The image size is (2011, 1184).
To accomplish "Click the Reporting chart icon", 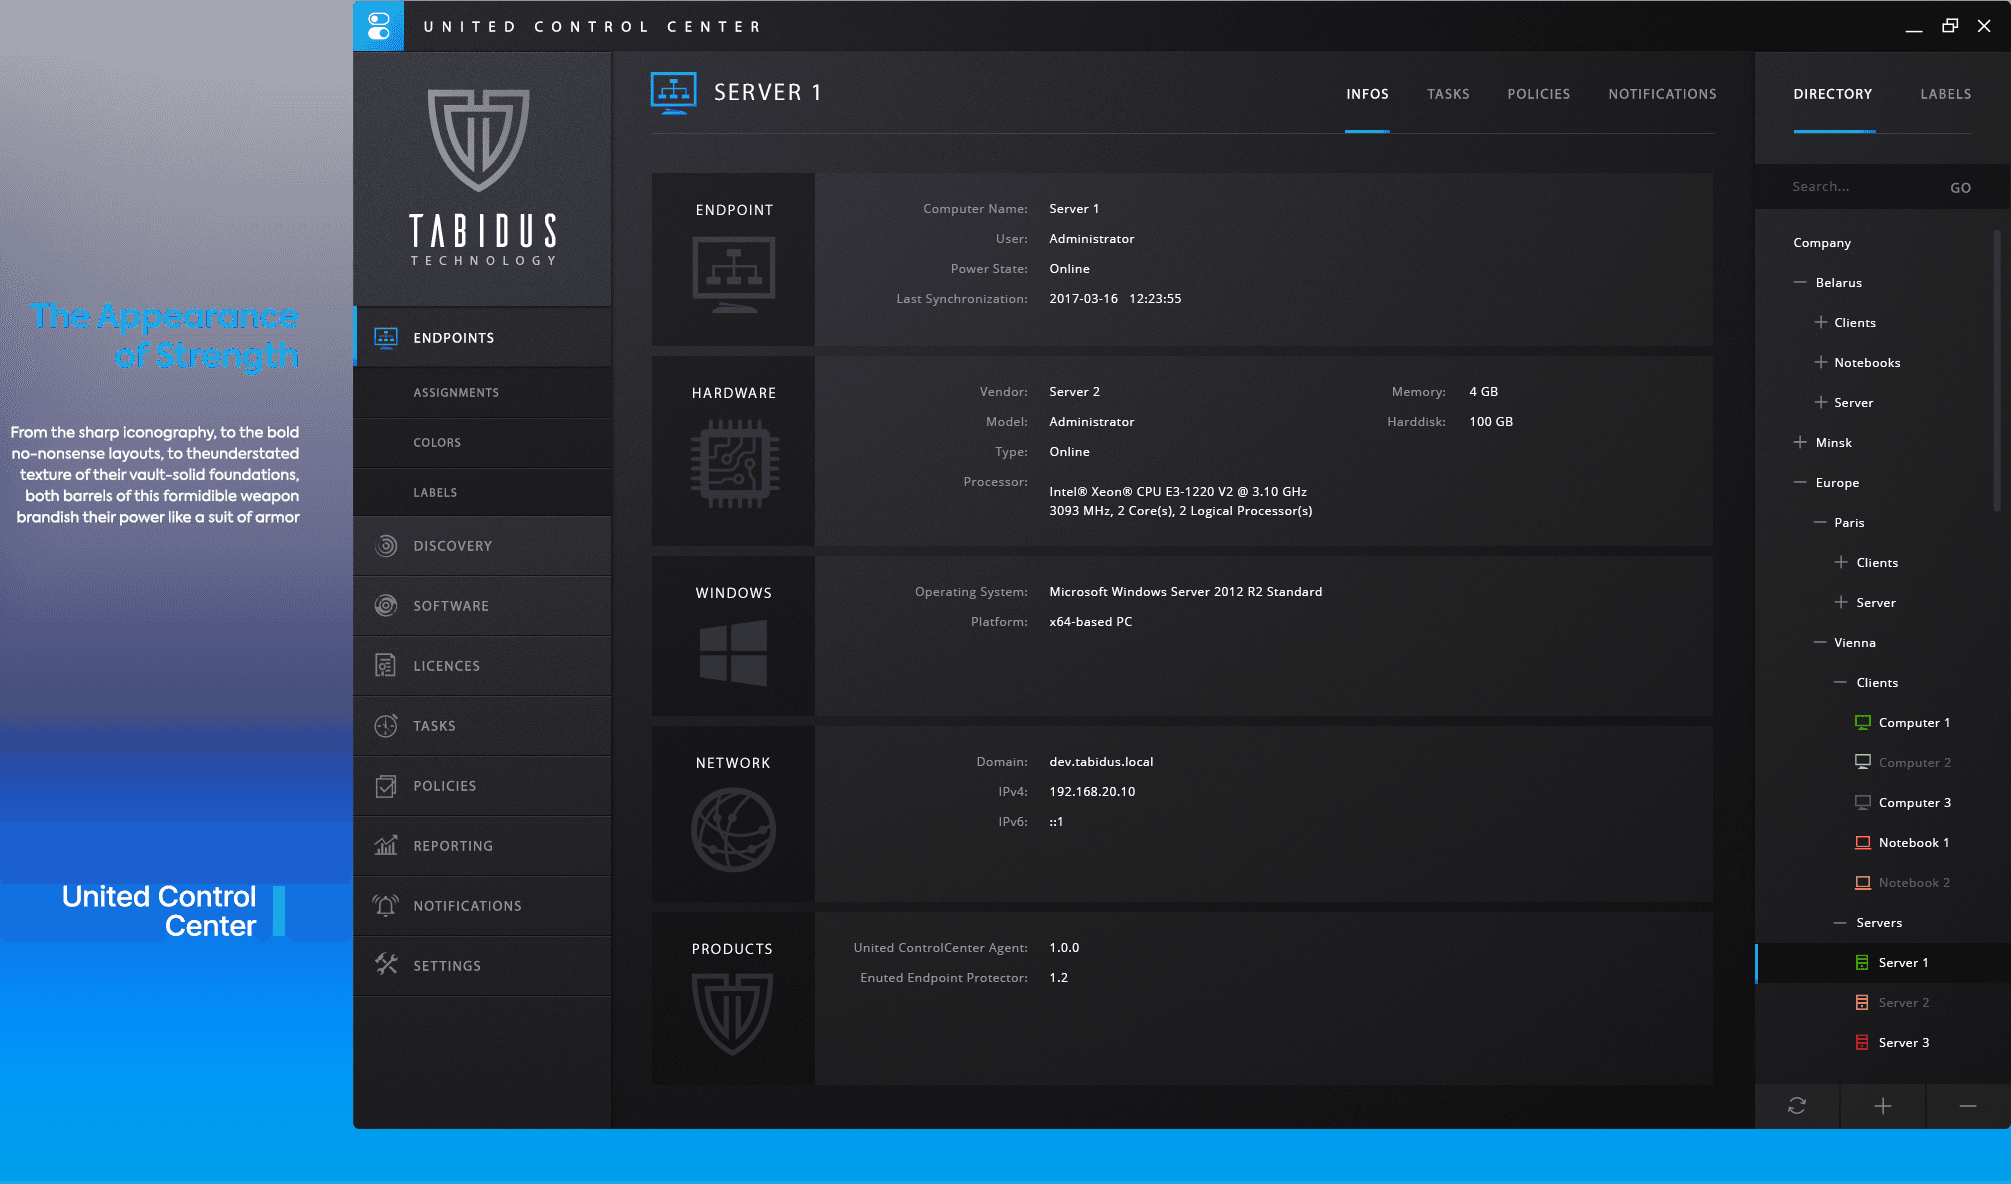I will click(386, 846).
